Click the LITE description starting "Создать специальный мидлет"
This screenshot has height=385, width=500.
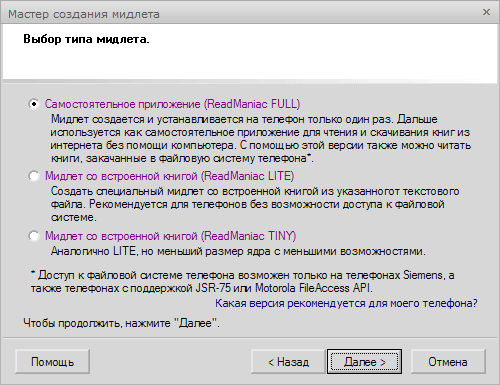click(x=255, y=204)
